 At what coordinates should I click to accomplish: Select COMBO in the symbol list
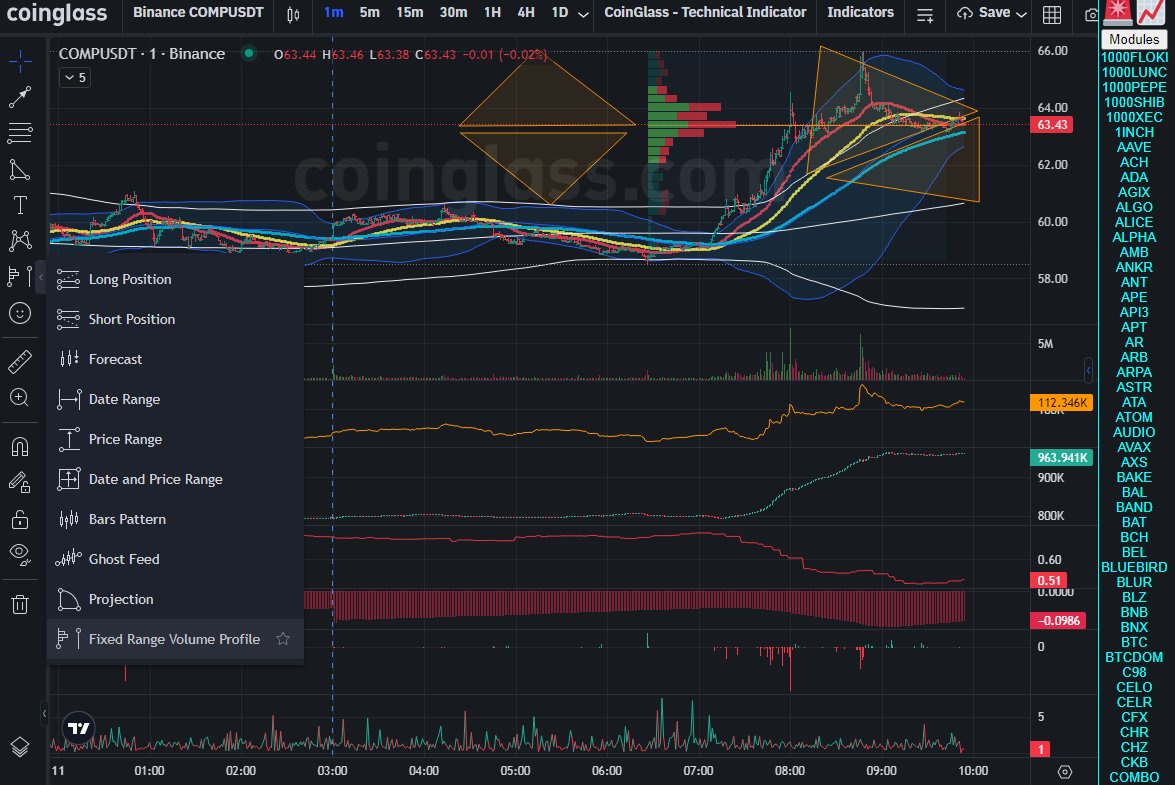pyautogui.click(x=1134, y=777)
